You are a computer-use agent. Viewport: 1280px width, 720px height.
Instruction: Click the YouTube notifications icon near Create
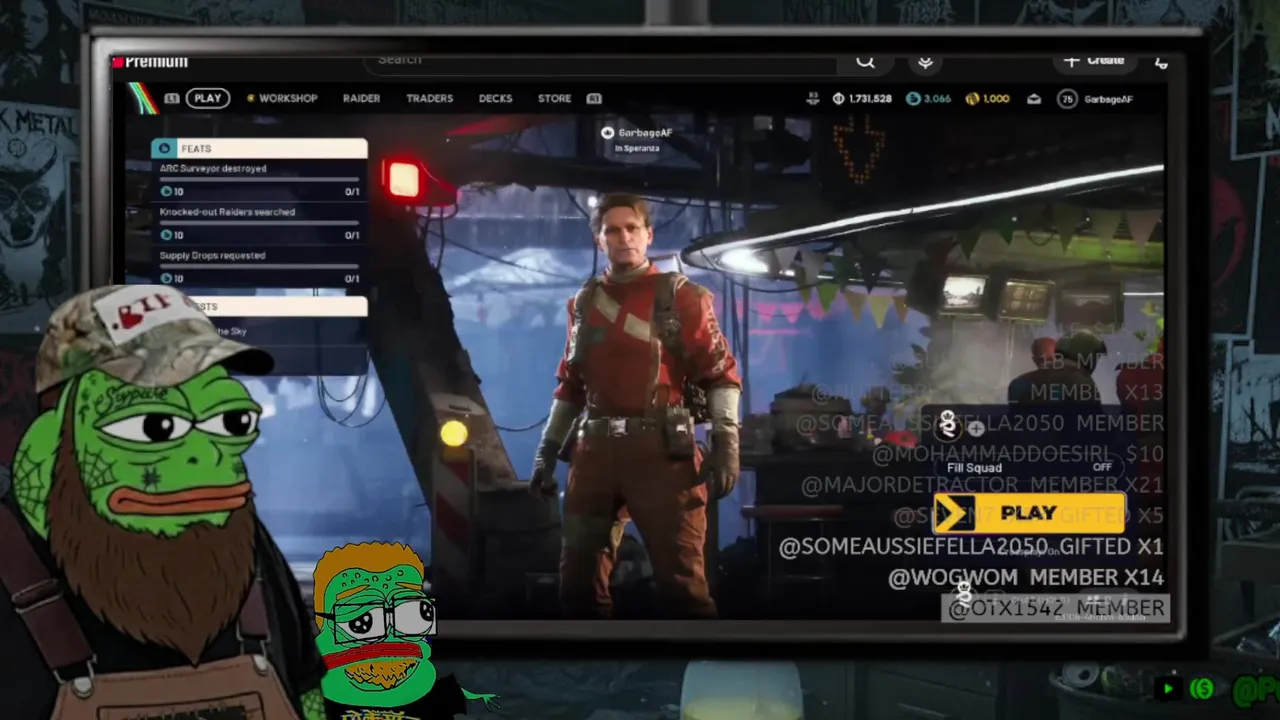pos(1161,62)
